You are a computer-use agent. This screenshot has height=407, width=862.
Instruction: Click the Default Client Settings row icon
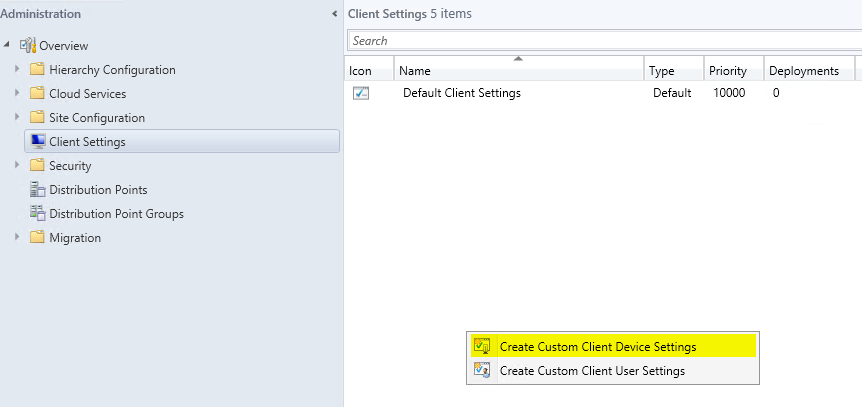[361, 94]
